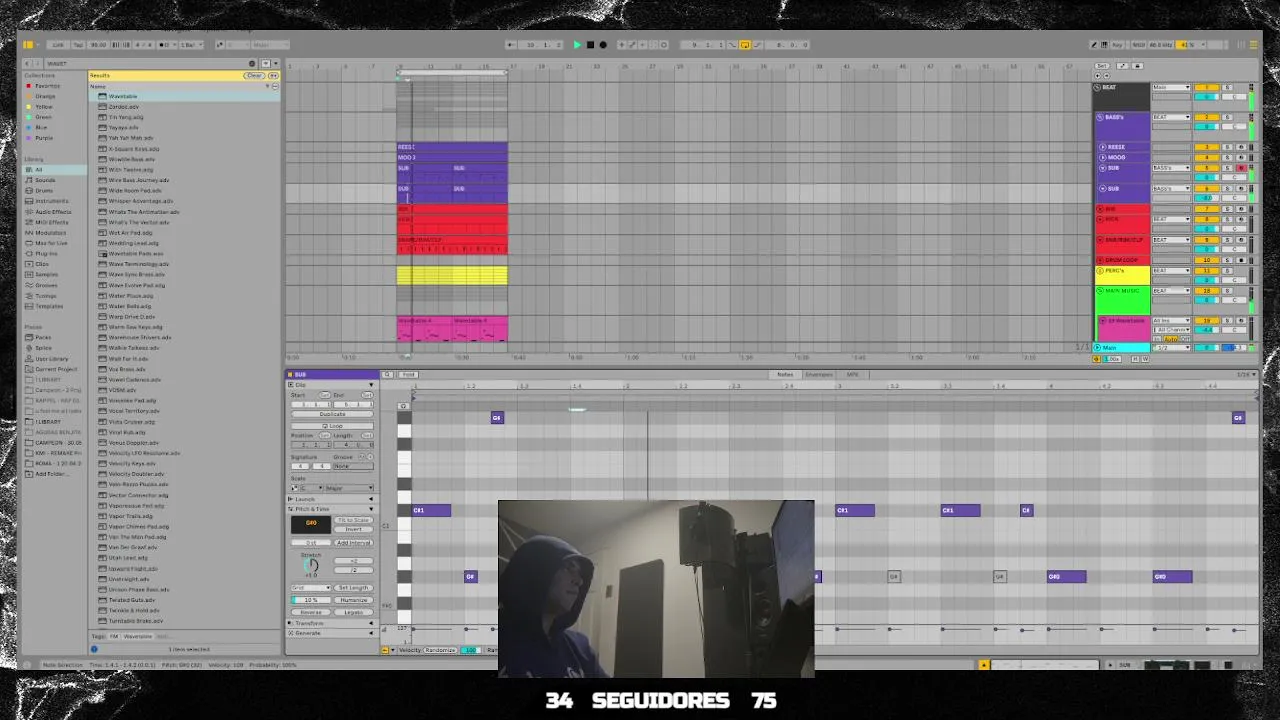1280x720 pixels.
Task: Open the Wavetable track All Ins input dropdown
Action: [x=1171, y=321]
